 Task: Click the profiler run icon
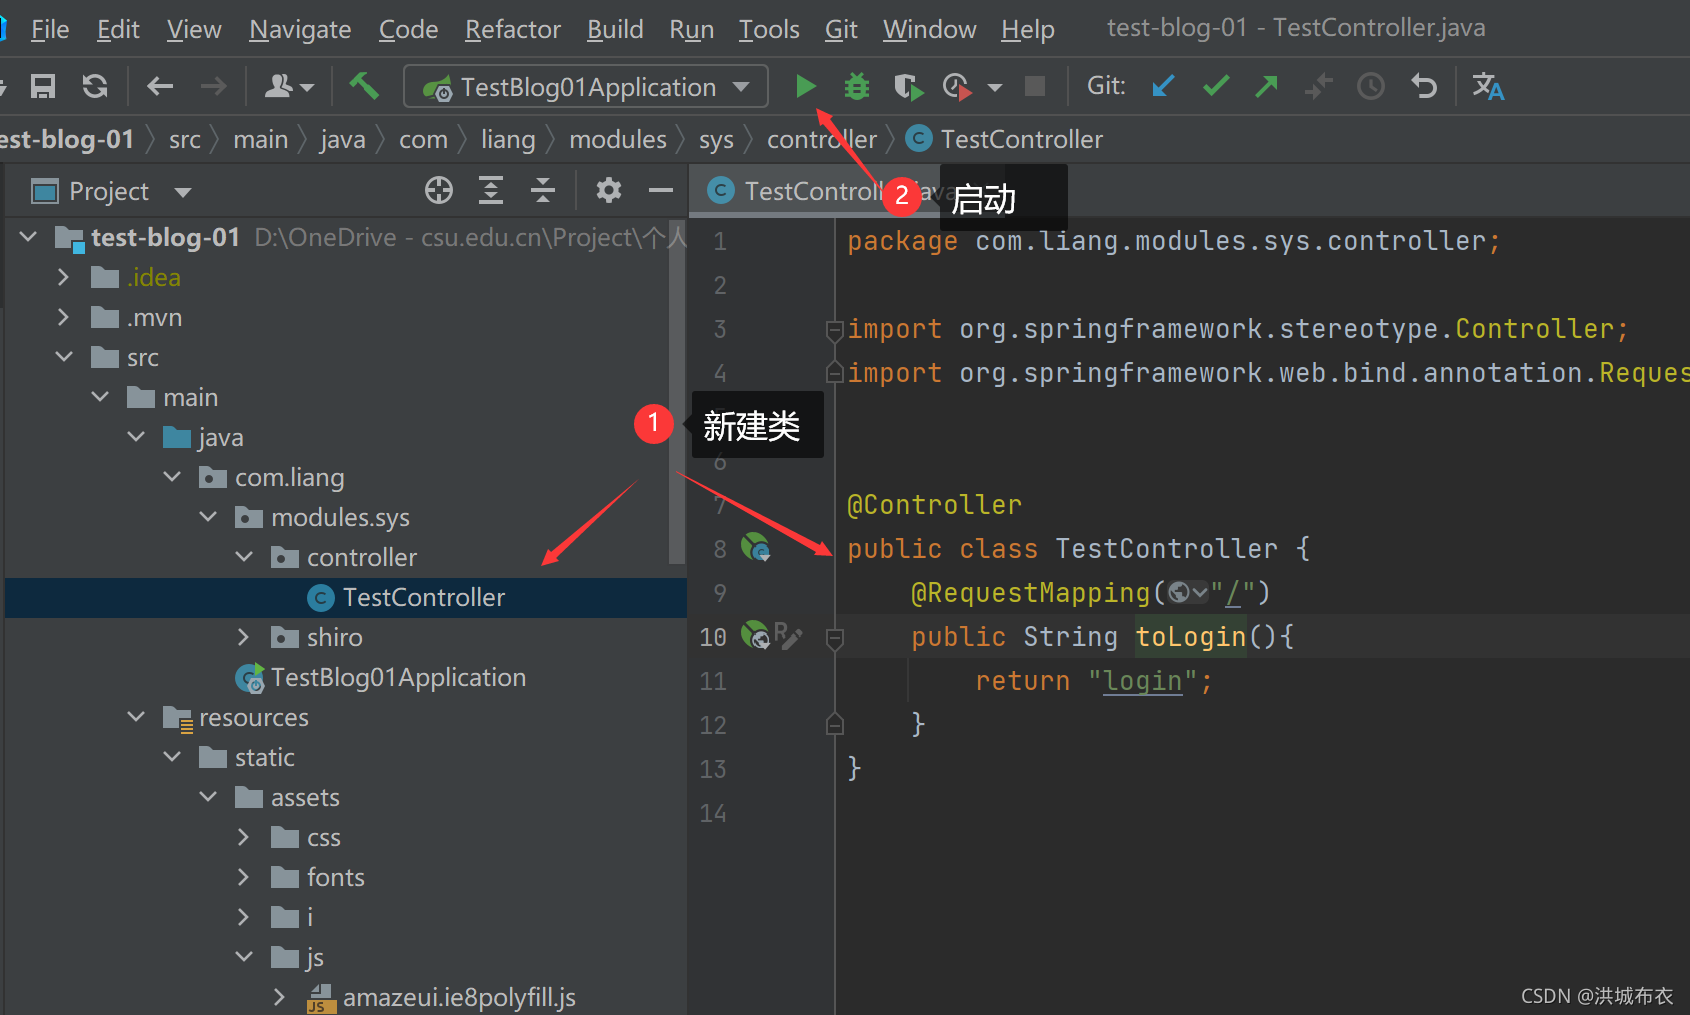[x=957, y=87]
